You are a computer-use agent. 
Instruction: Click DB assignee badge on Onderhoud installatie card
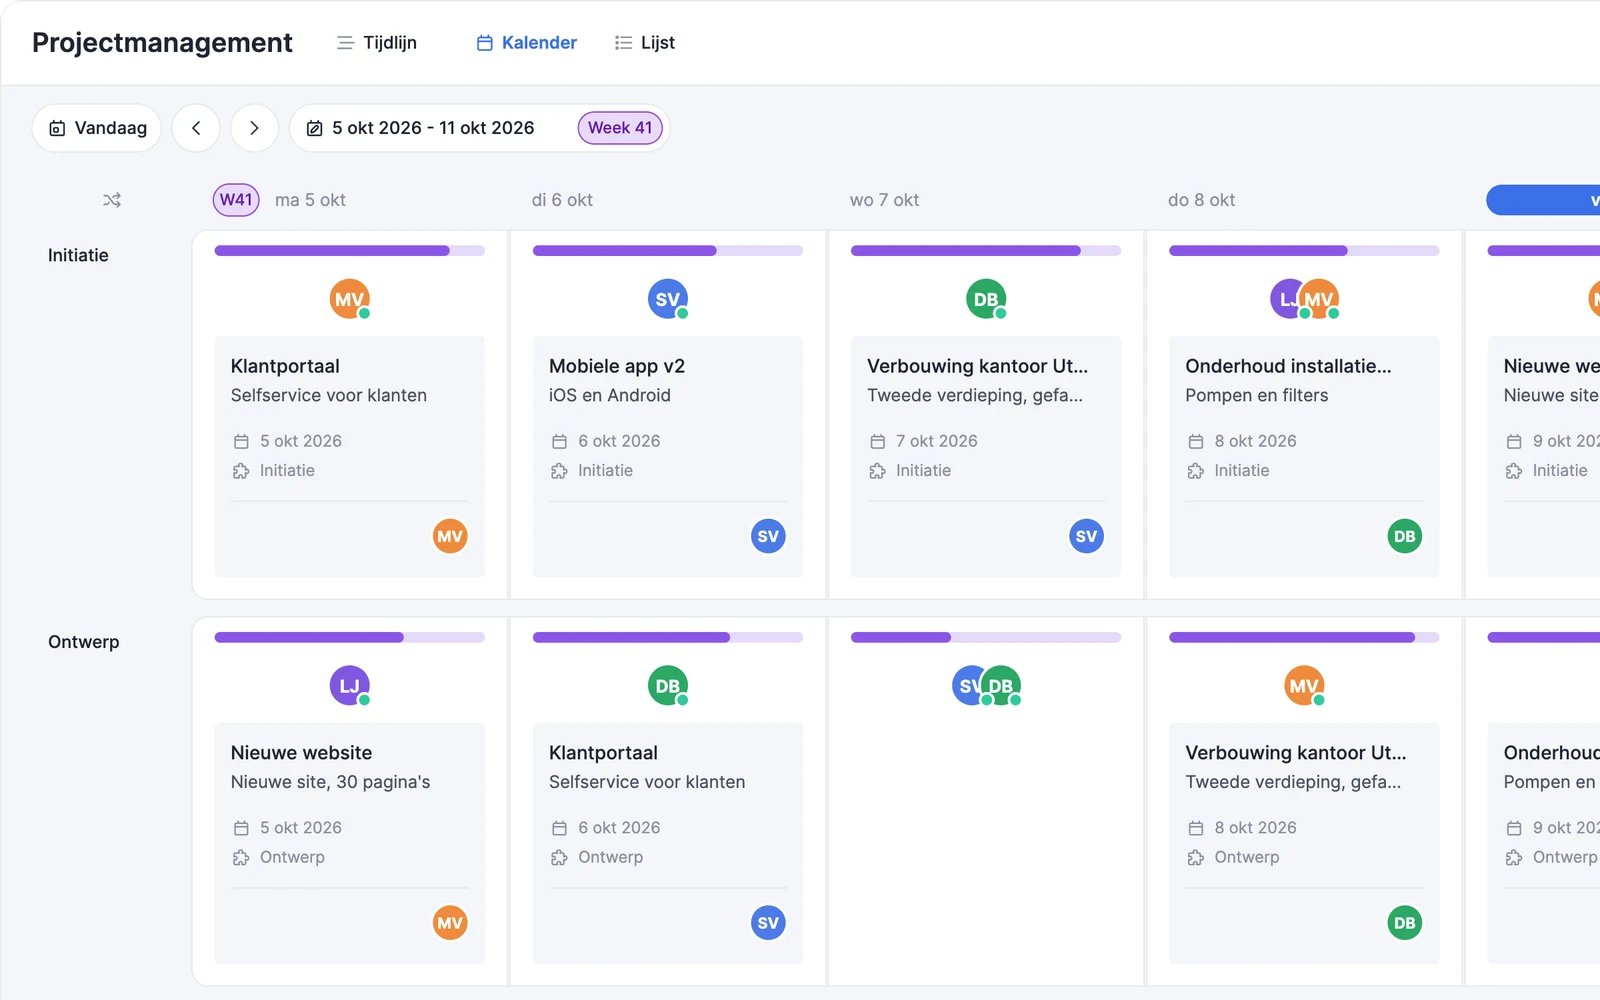(1404, 536)
